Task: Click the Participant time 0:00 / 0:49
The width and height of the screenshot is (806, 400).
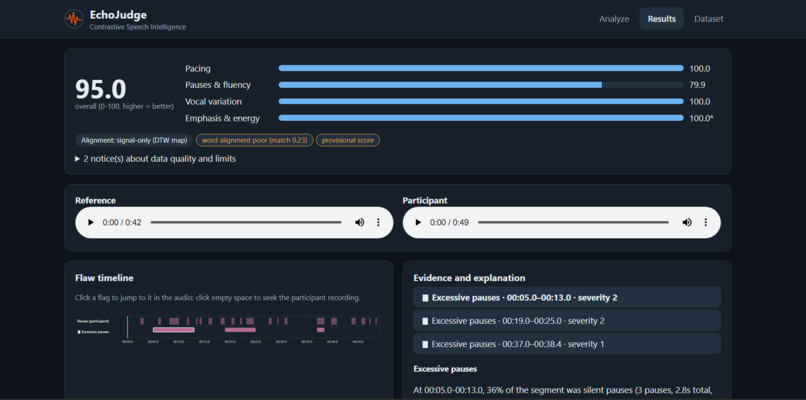Action: tap(449, 223)
